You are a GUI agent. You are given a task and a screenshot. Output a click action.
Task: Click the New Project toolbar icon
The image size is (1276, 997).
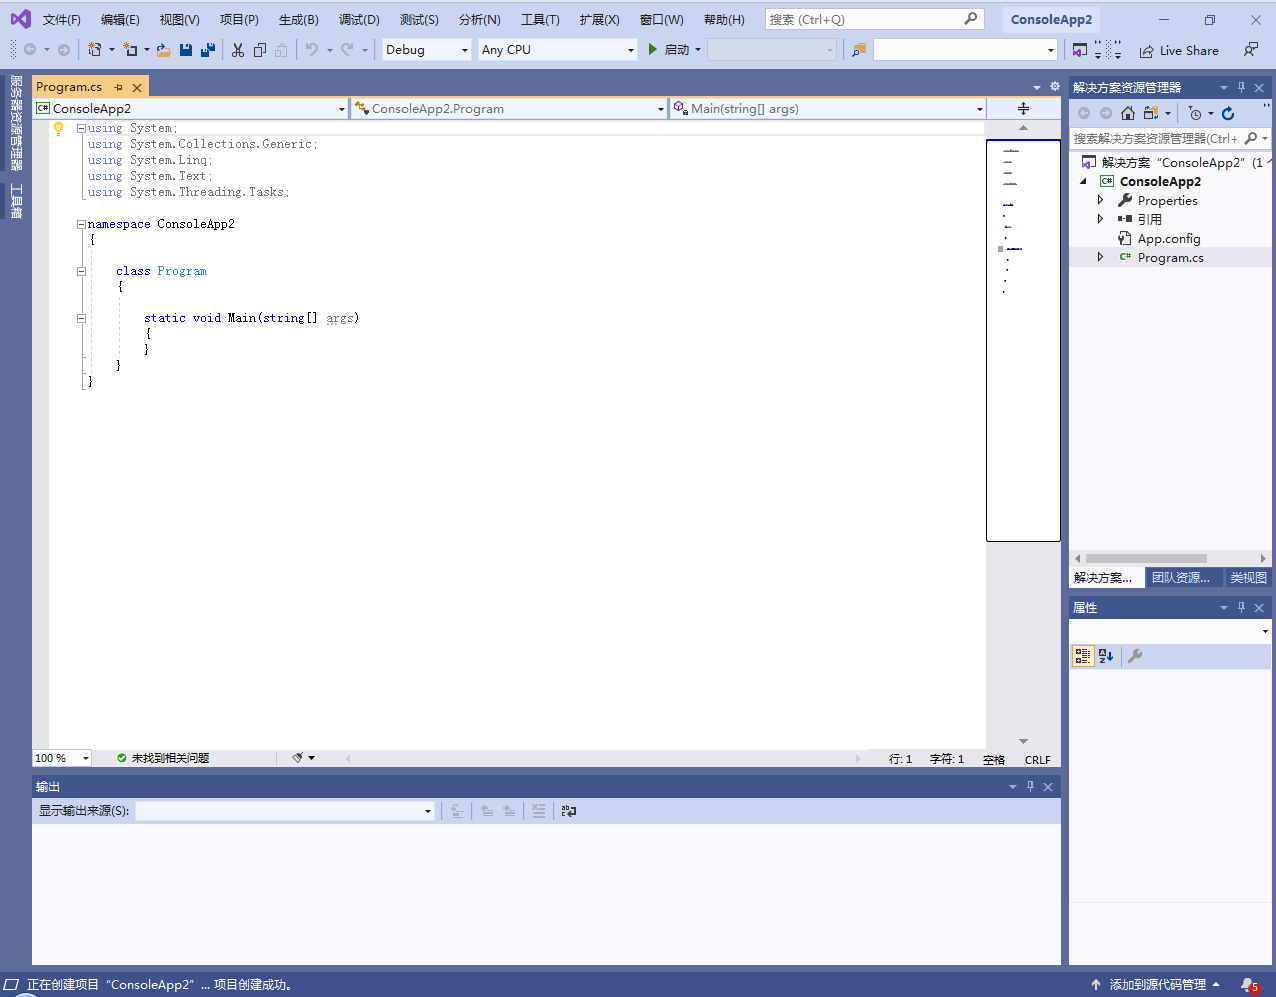(95, 50)
